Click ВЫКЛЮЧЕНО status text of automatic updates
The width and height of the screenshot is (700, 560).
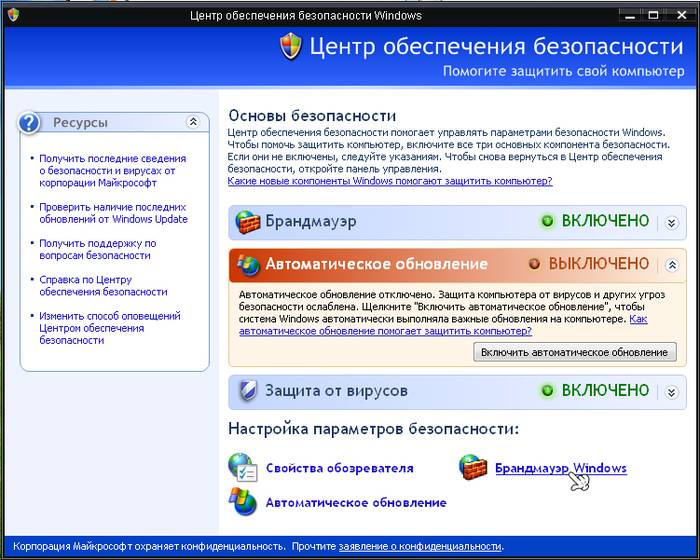[x=599, y=263]
